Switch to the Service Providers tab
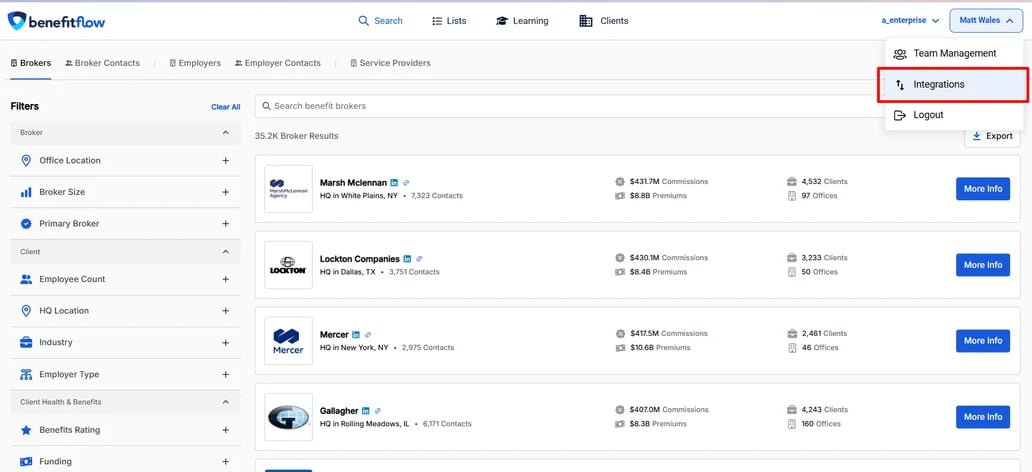 pos(390,63)
